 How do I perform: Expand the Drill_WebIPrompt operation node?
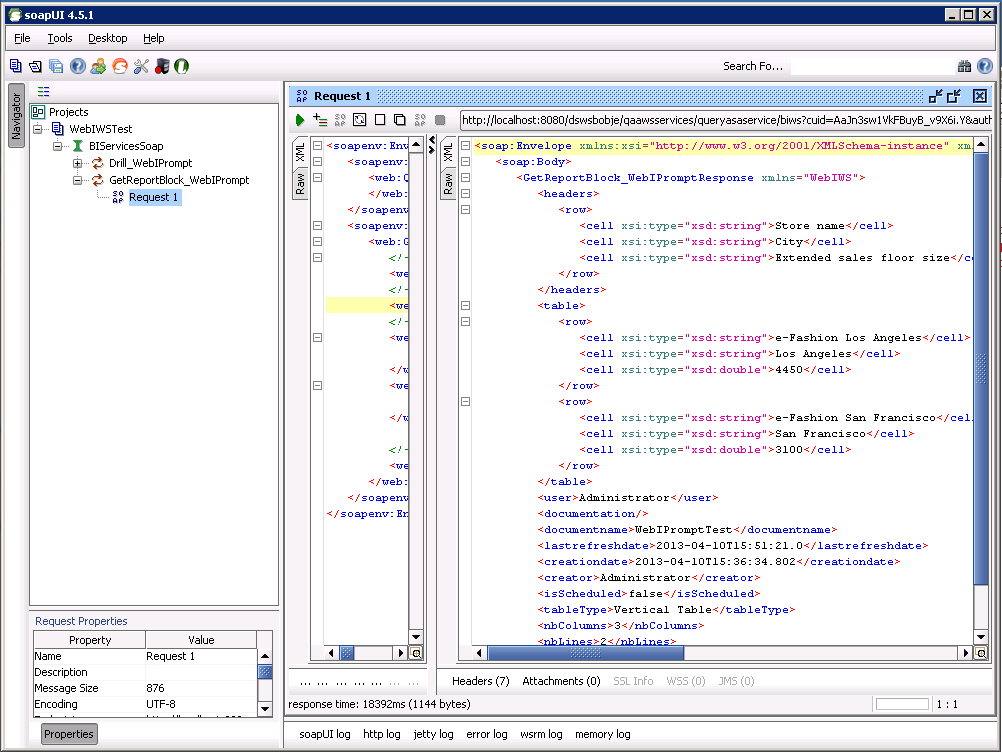(x=77, y=164)
